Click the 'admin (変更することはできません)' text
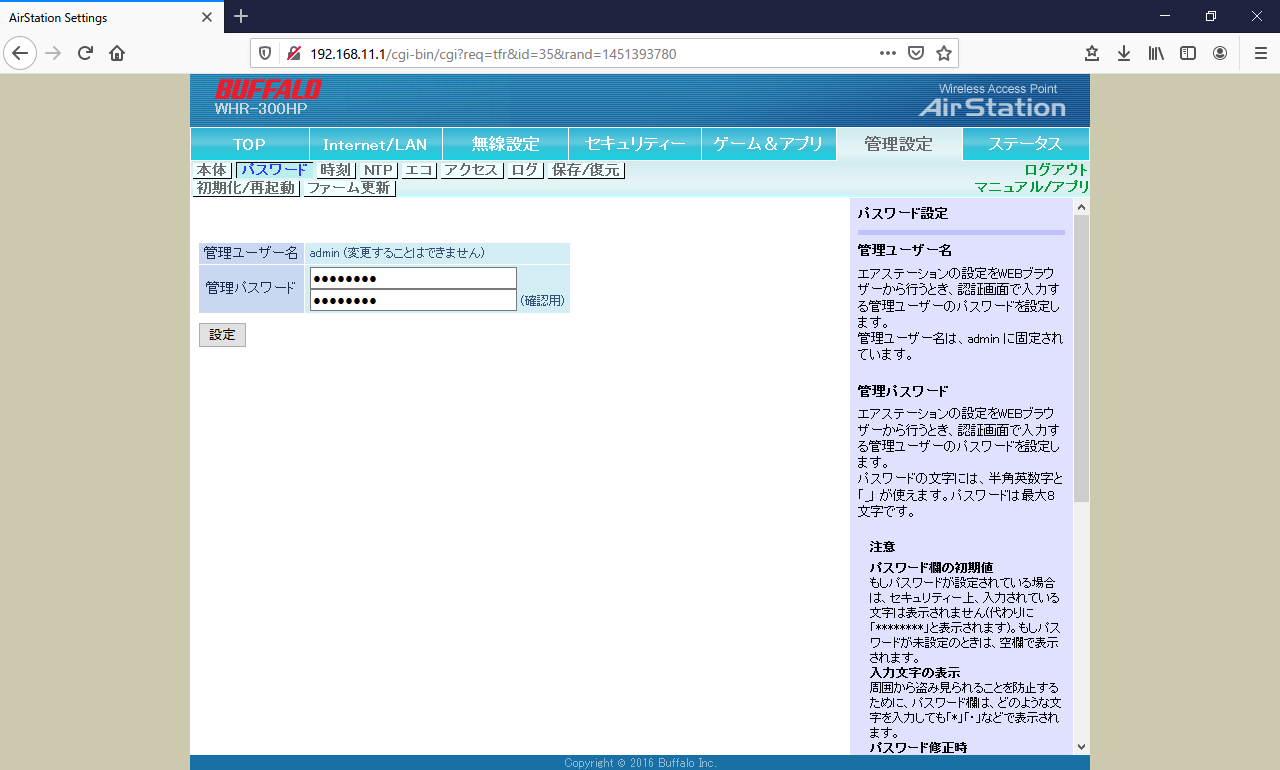Image resolution: width=1280 pixels, height=770 pixels. [397, 253]
